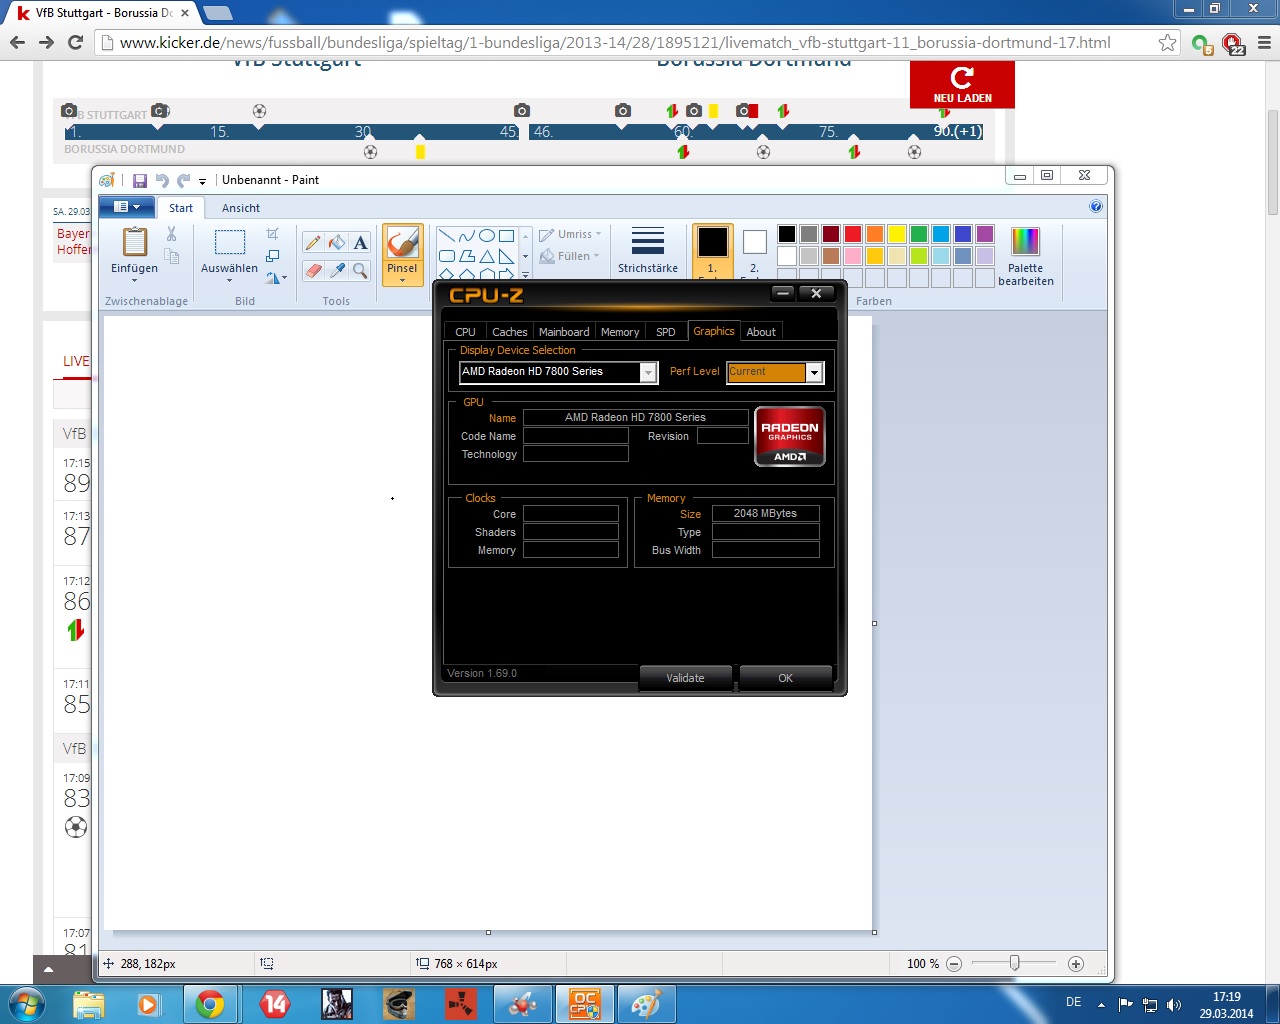The height and width of the screenshot is (1024, 1280).
Task: Click the Copy icon in Paint's clipboard group
Action: coord(171,257)
